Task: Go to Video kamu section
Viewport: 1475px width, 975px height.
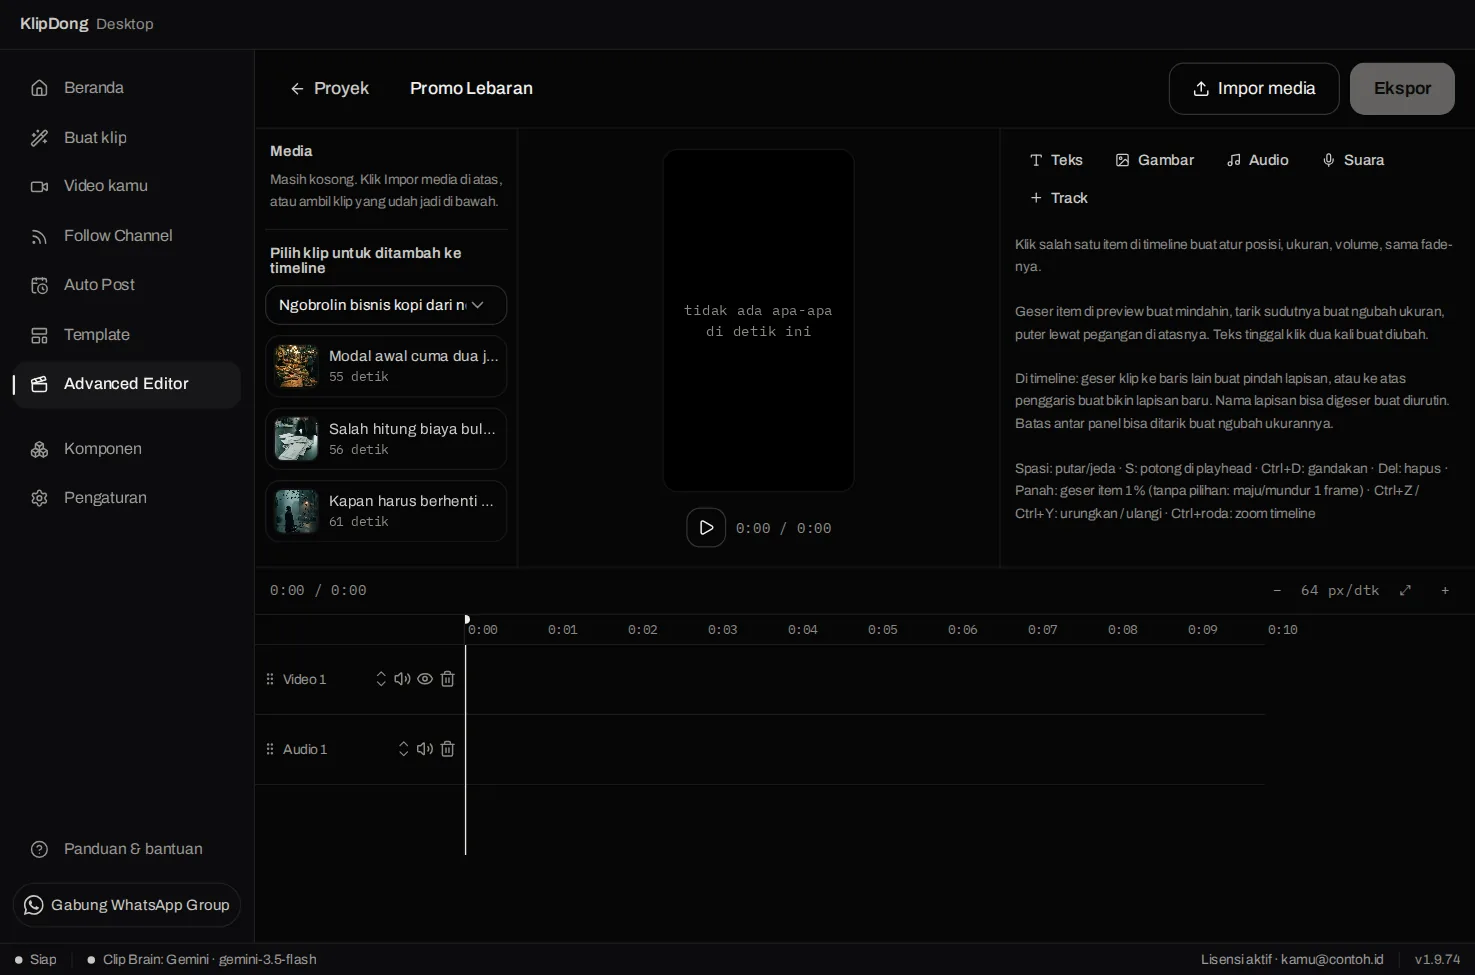Action: [127, 186]
